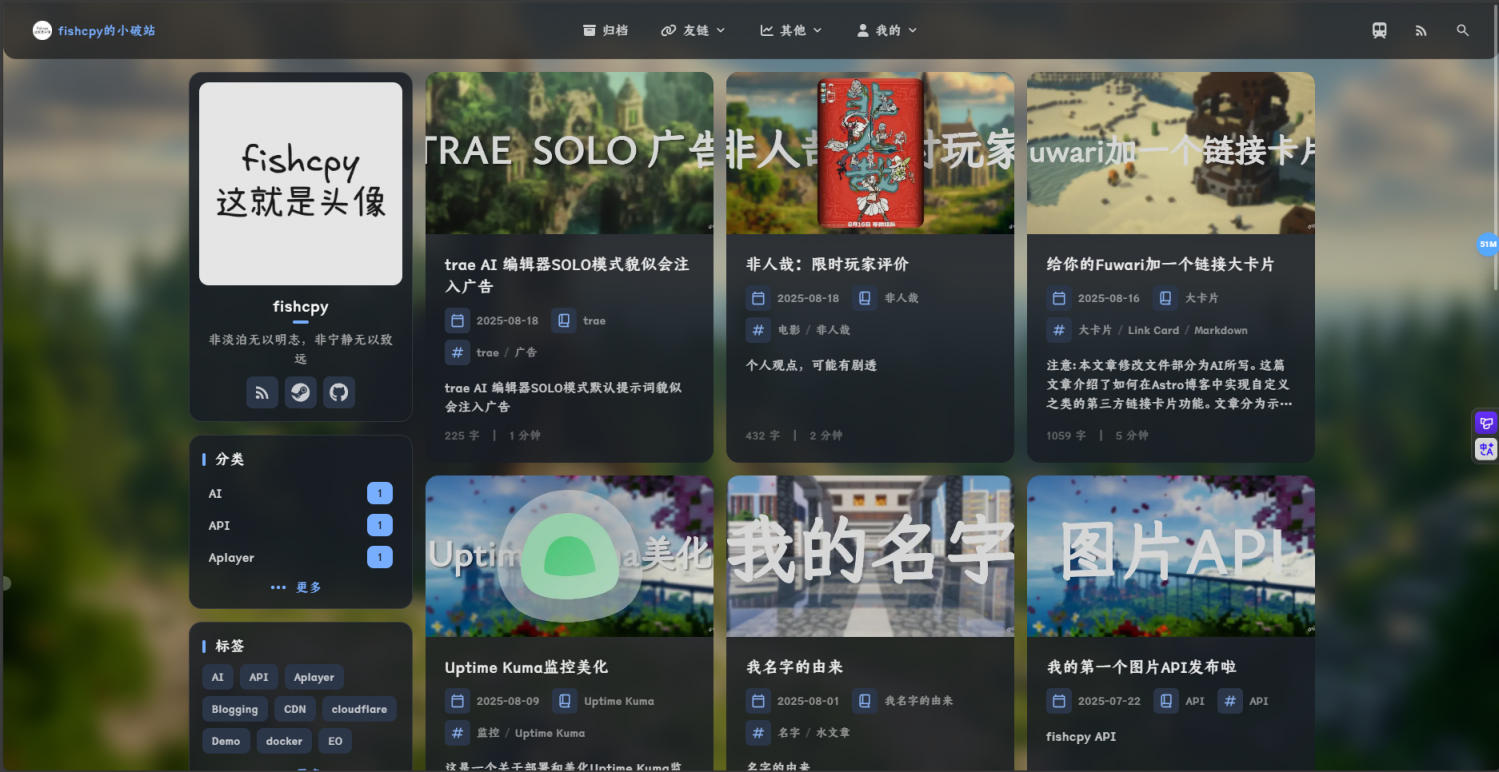The image size is (1499, 772).
Task: Click the CDN tag chip
Action: [x=295, y=709]
